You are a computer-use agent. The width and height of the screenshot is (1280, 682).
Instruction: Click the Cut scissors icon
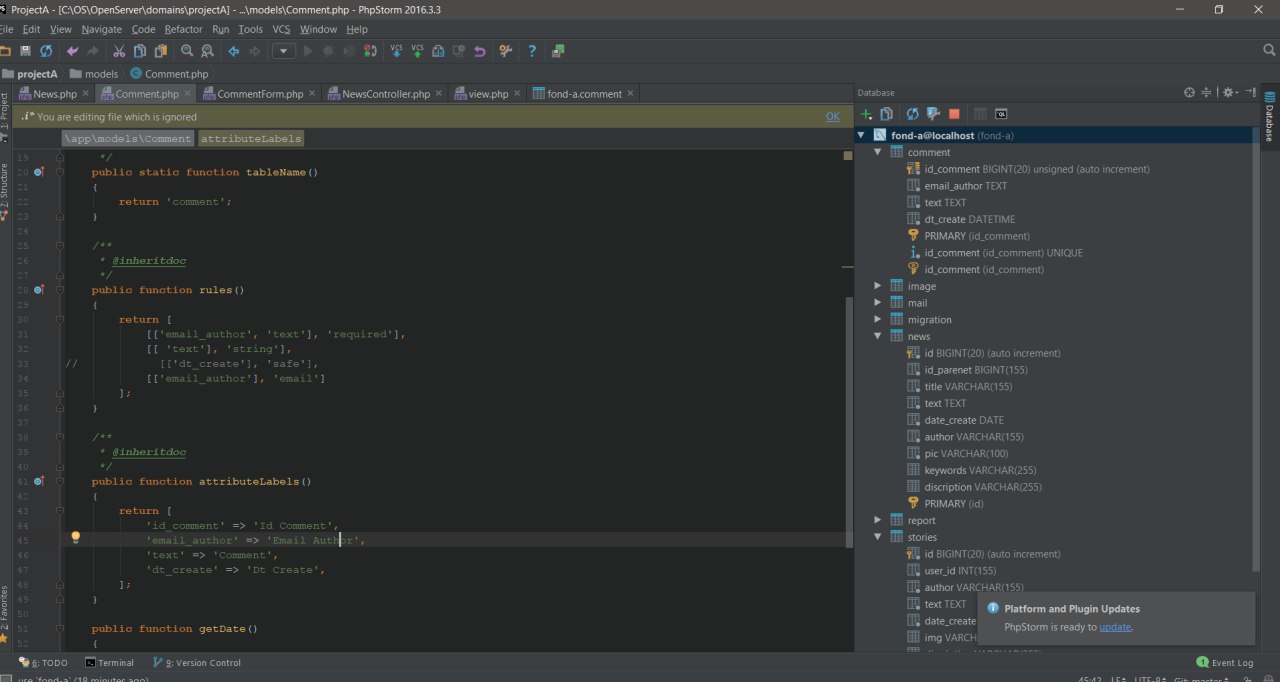[x=119, y=51]
